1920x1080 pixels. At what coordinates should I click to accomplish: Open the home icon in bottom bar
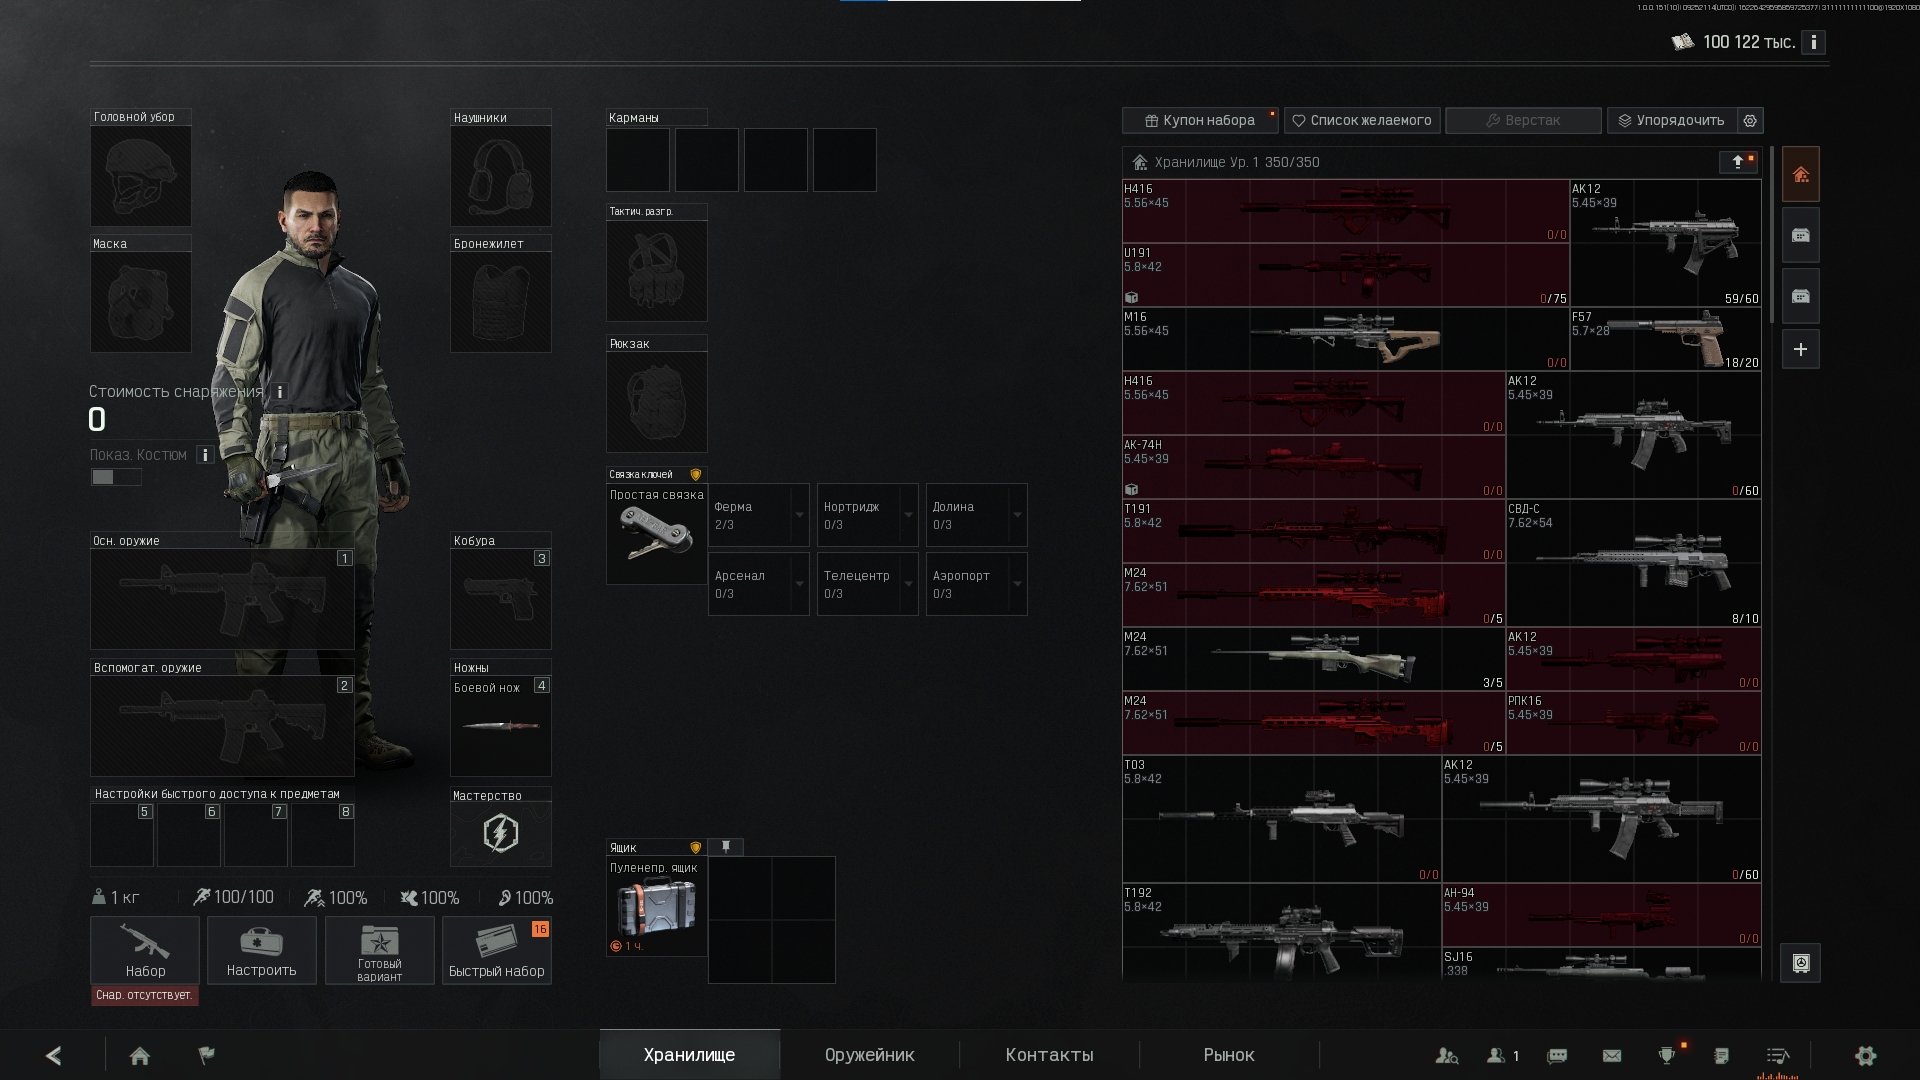tap(140, 1056)
